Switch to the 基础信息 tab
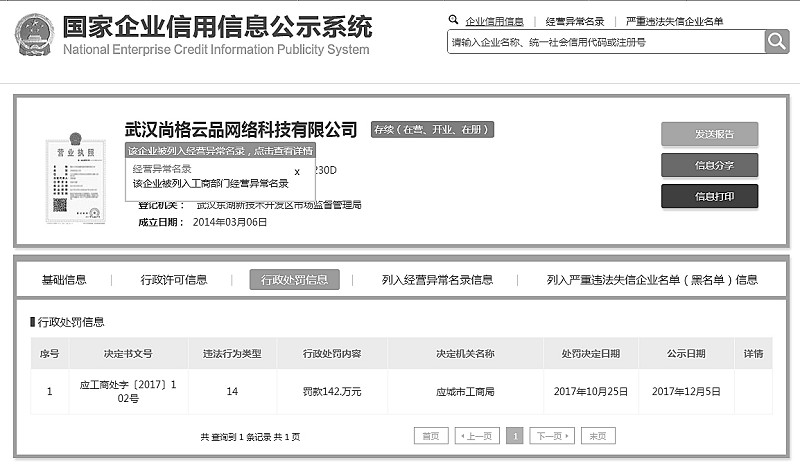The height and width of the screenshot is (465, 800). click(x=64, y=280)
